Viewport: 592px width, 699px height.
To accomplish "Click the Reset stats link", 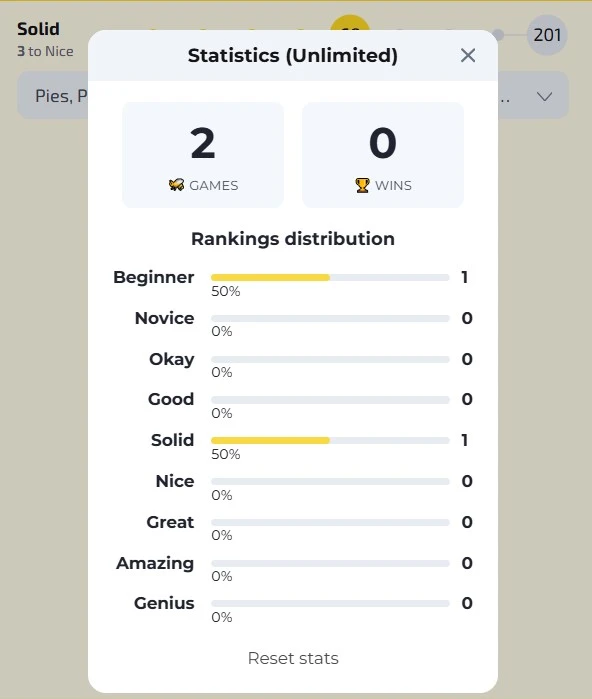I will point(293,658).
